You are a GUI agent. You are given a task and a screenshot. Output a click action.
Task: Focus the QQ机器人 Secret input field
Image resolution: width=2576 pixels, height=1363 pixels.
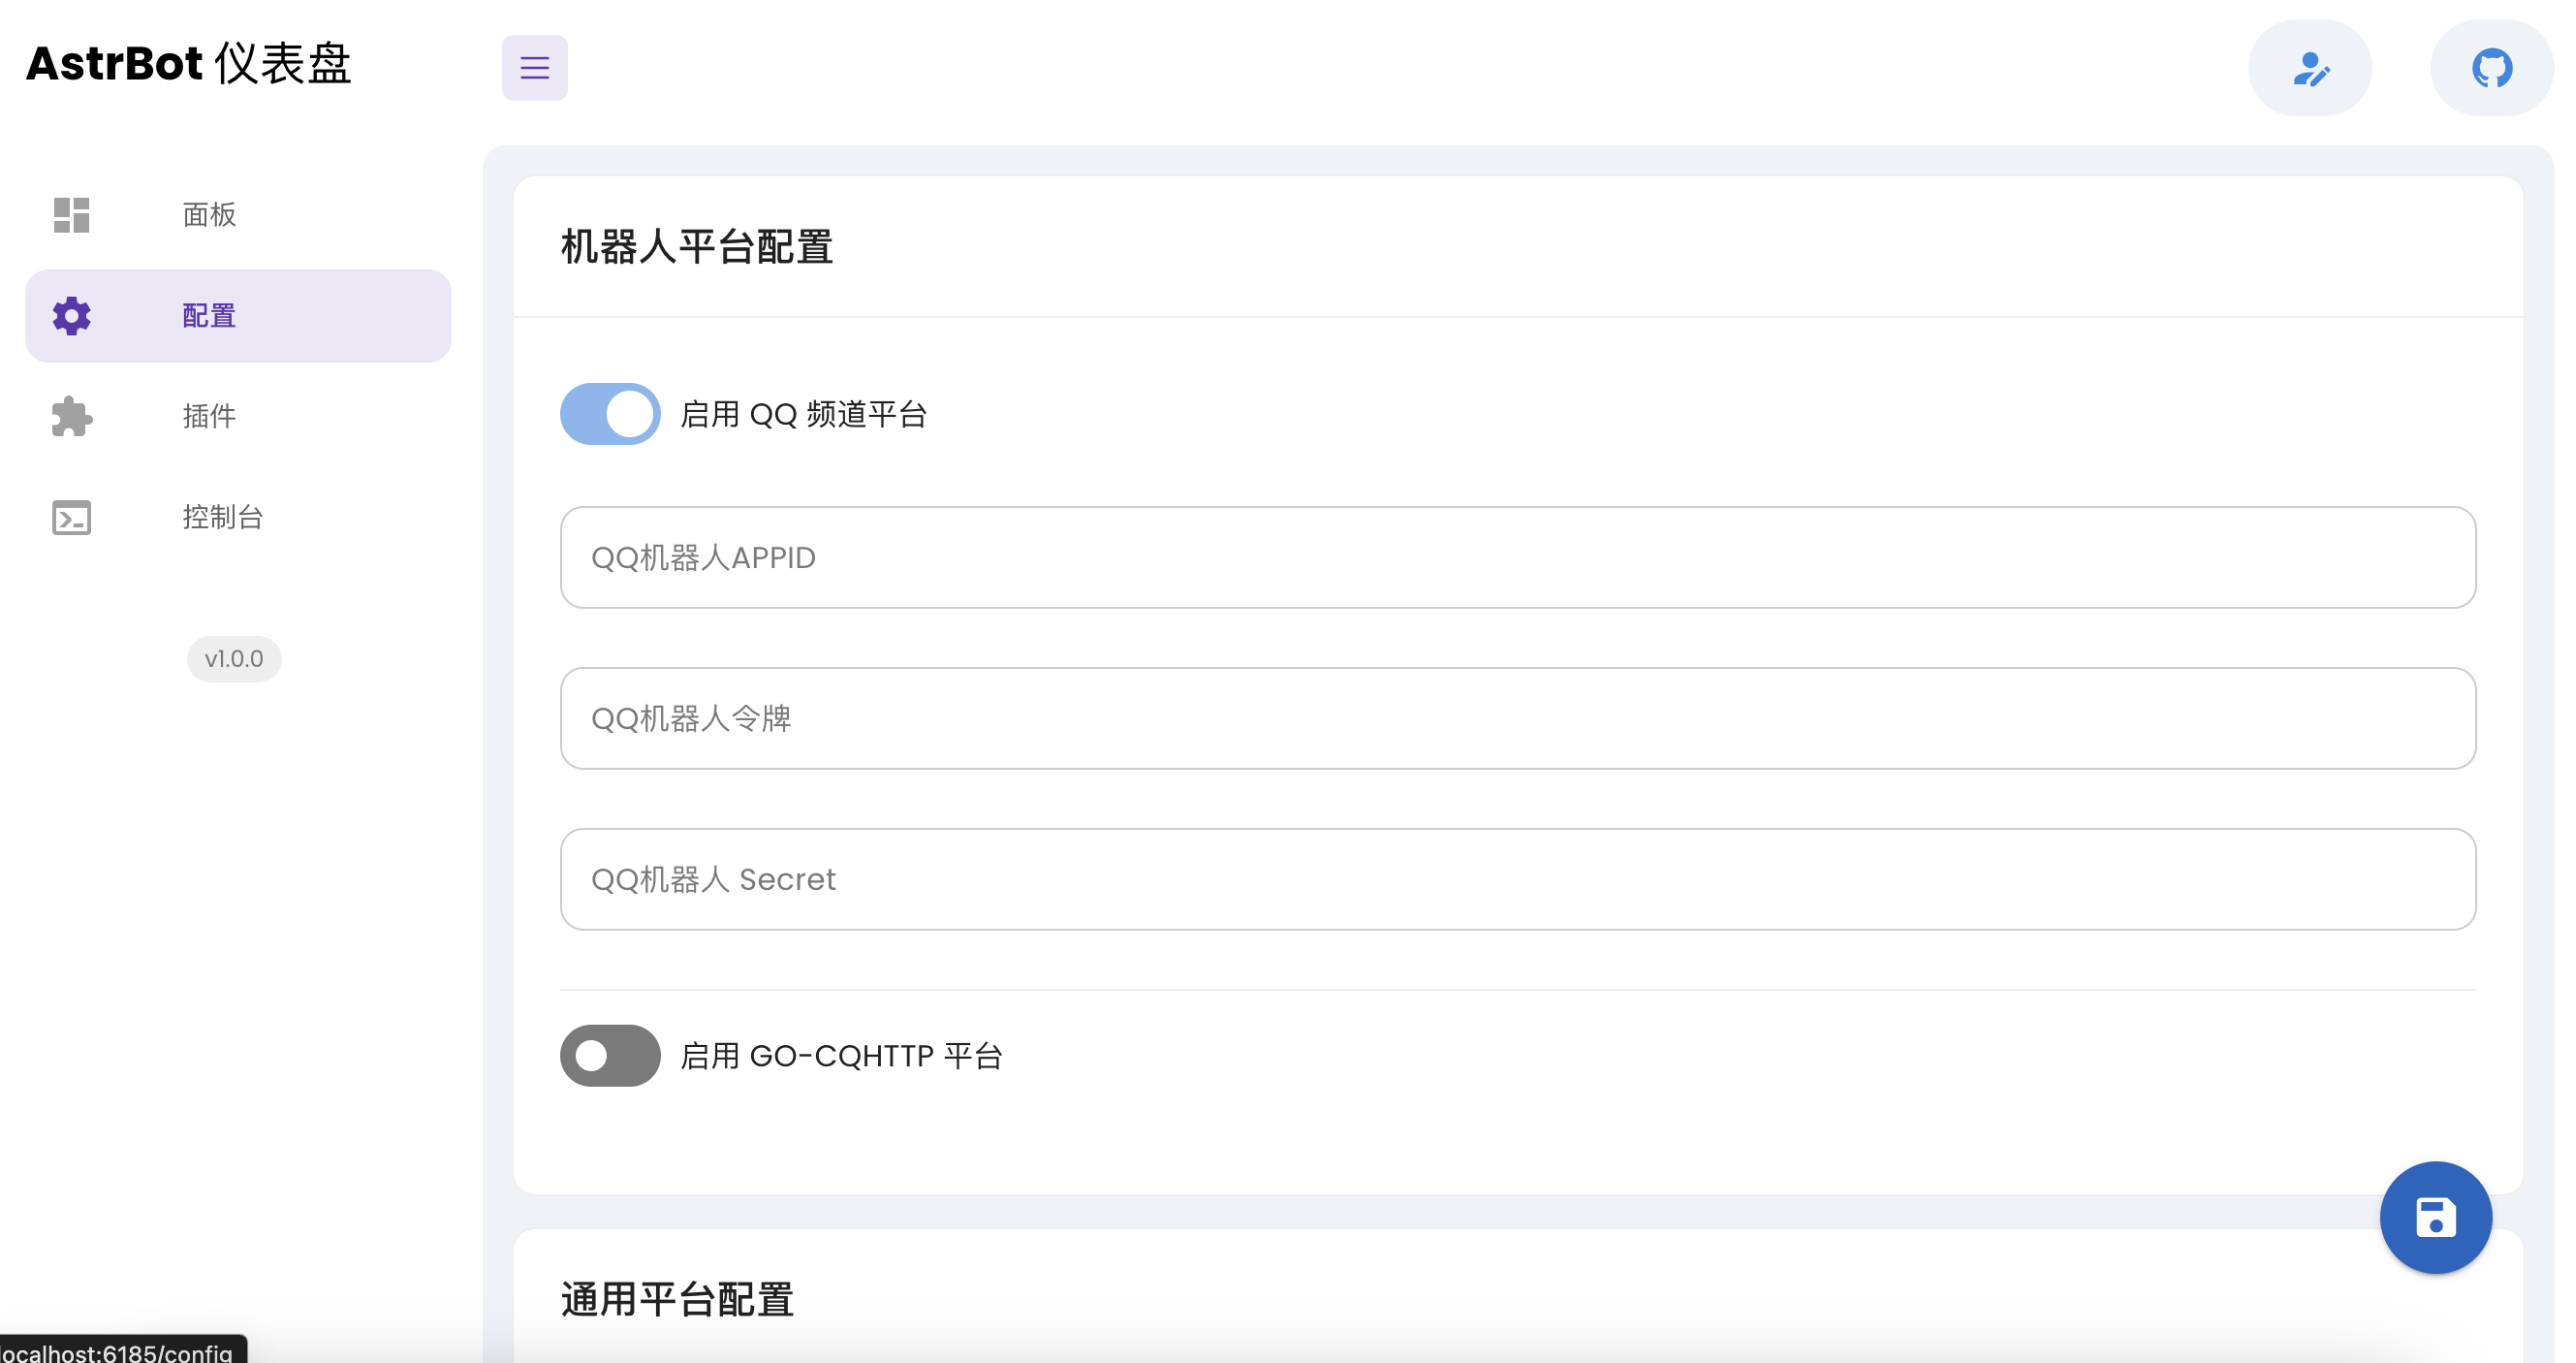pyautogui.click(x=1518, y=880)
